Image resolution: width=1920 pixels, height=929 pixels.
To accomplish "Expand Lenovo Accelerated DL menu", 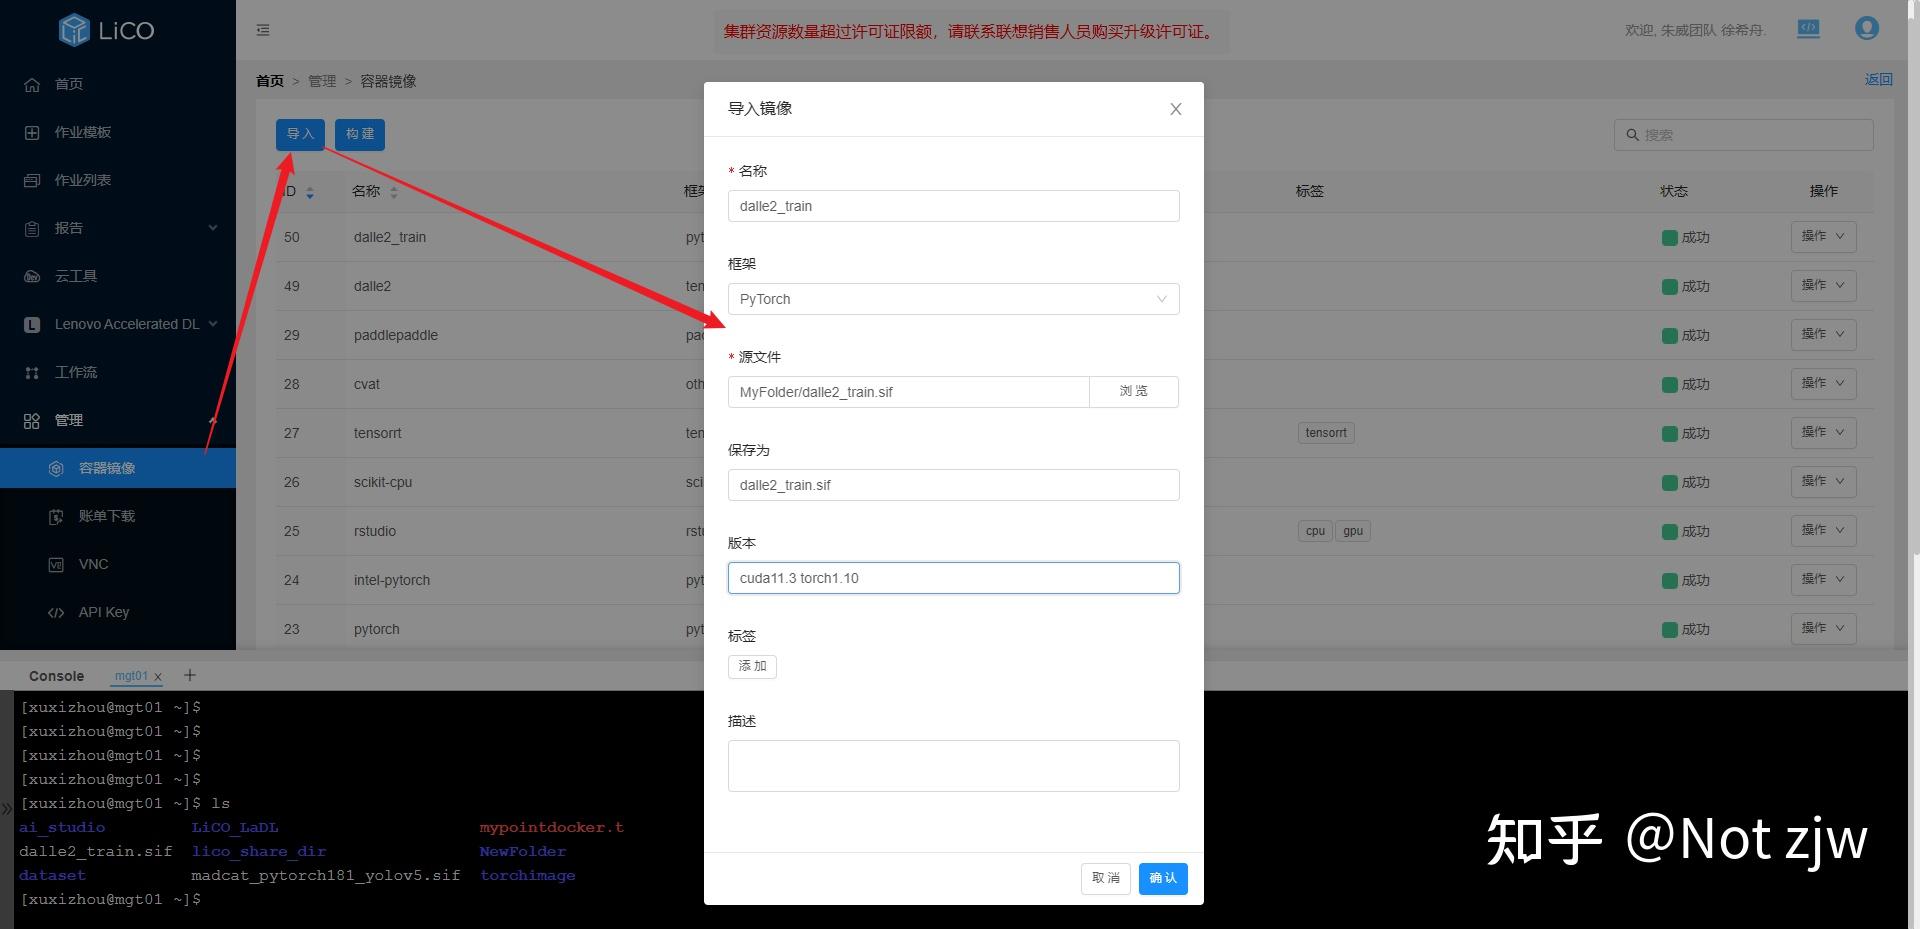I will pos(118,324).
